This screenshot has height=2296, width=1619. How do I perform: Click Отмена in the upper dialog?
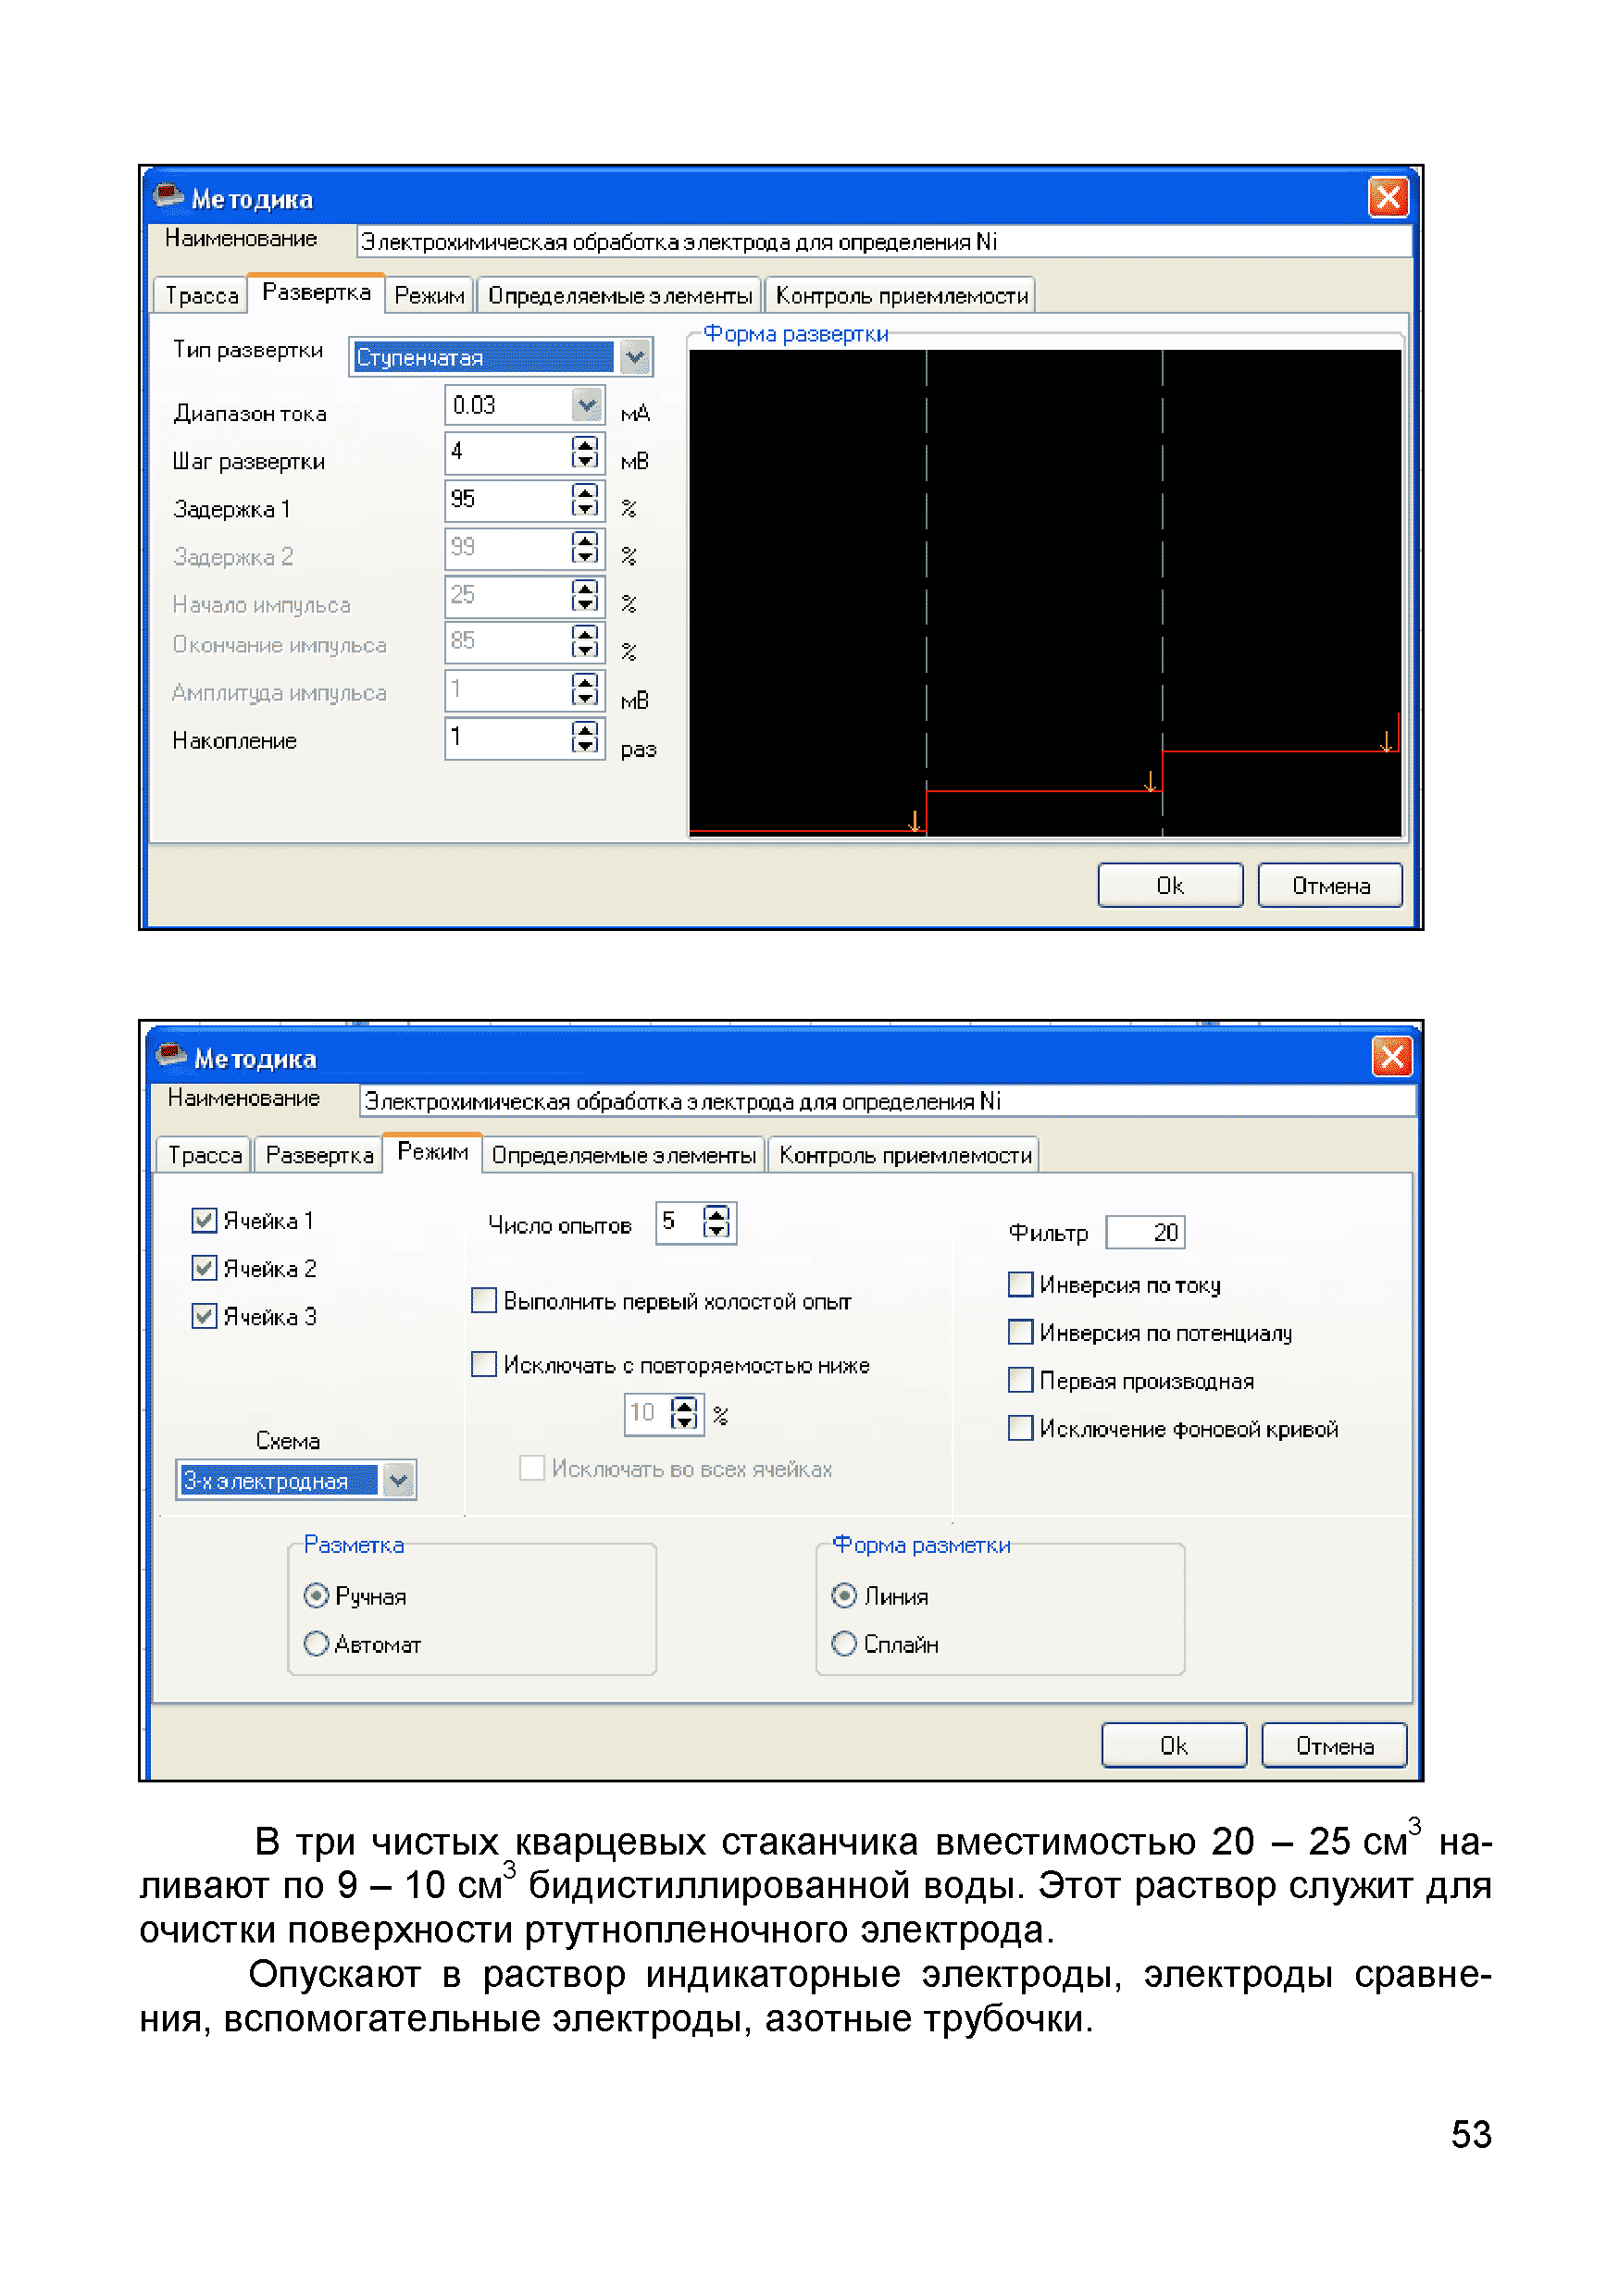[1330, 886]
